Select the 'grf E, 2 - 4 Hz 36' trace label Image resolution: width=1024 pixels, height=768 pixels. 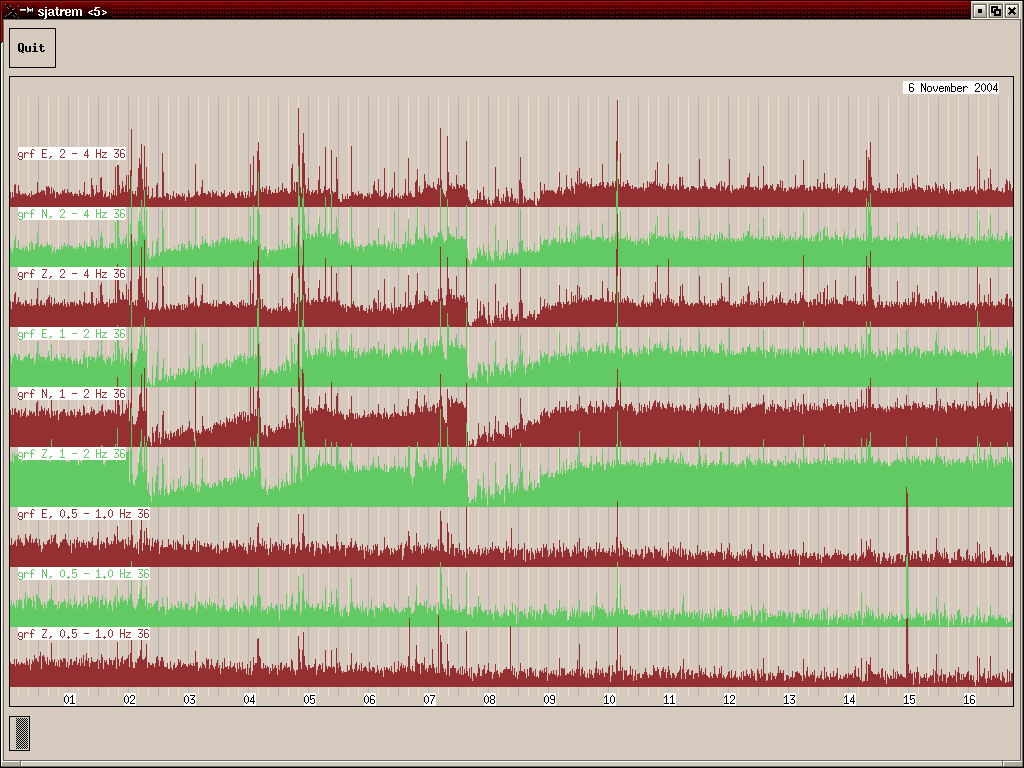click(72, 154)
